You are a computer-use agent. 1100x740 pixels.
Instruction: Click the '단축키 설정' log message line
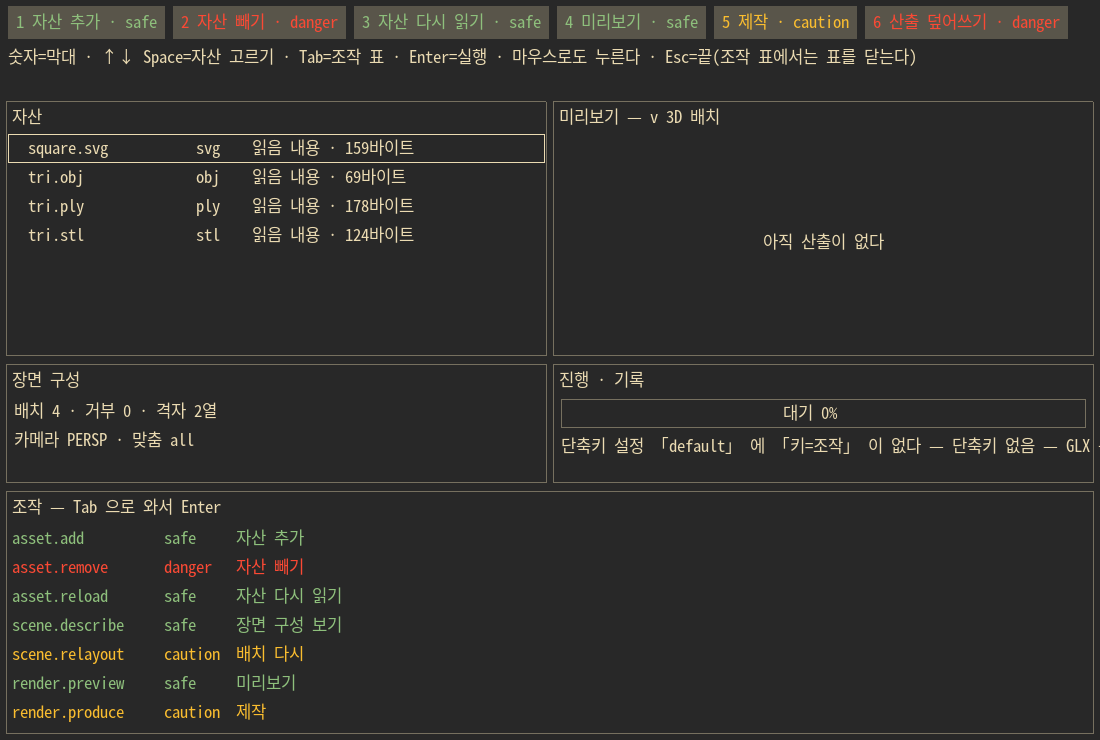[x=826, y=446]
